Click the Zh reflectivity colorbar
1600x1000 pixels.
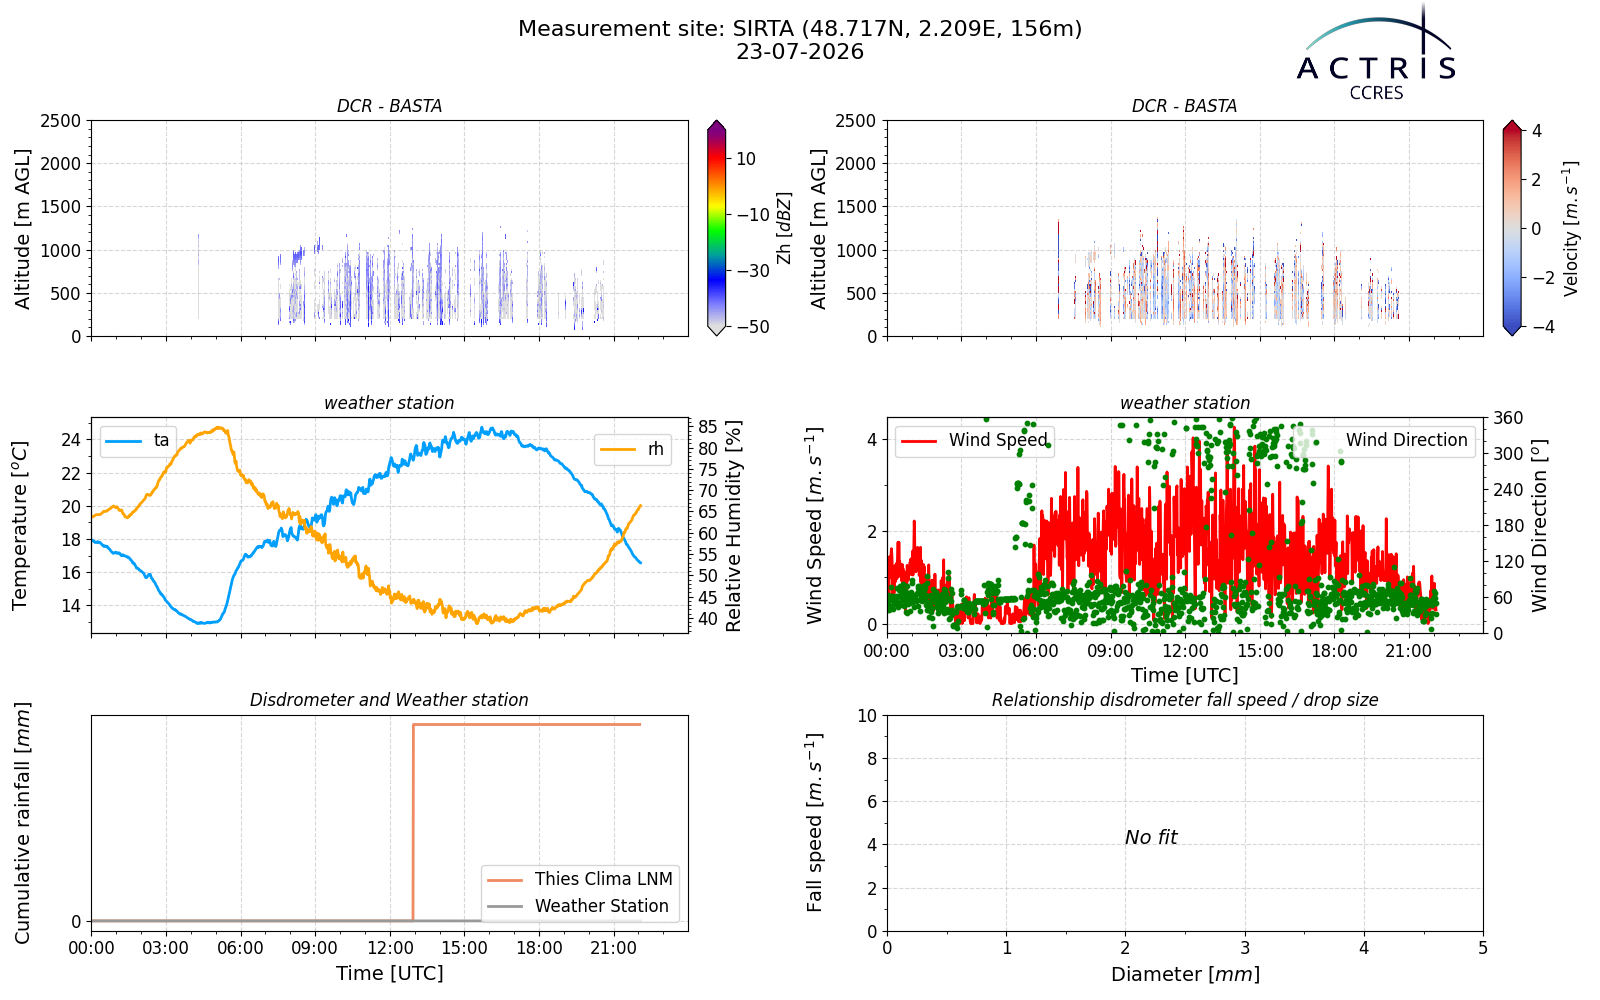coord(716,228)
